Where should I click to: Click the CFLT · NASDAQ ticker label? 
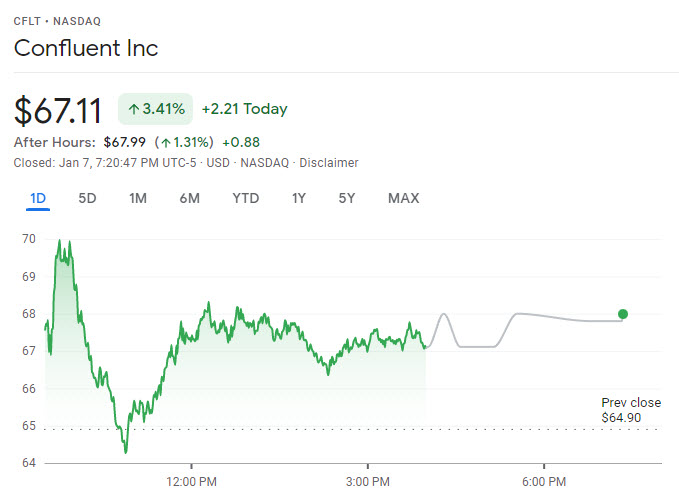[x=57, y=21]
